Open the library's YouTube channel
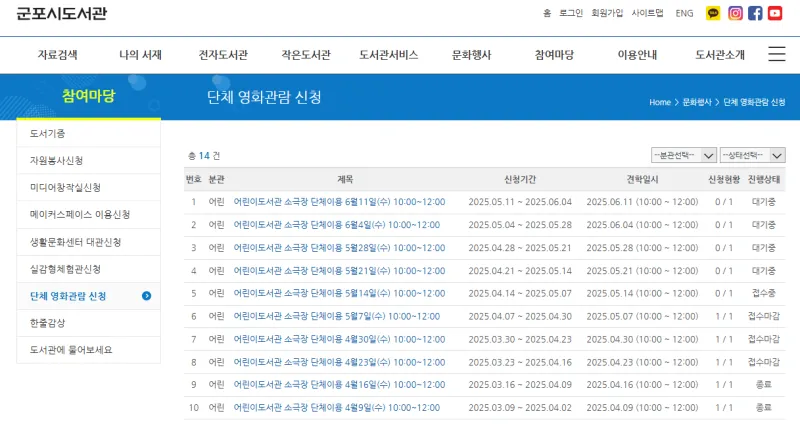This screenshot has width=800, height=426. tap(777, 13)
